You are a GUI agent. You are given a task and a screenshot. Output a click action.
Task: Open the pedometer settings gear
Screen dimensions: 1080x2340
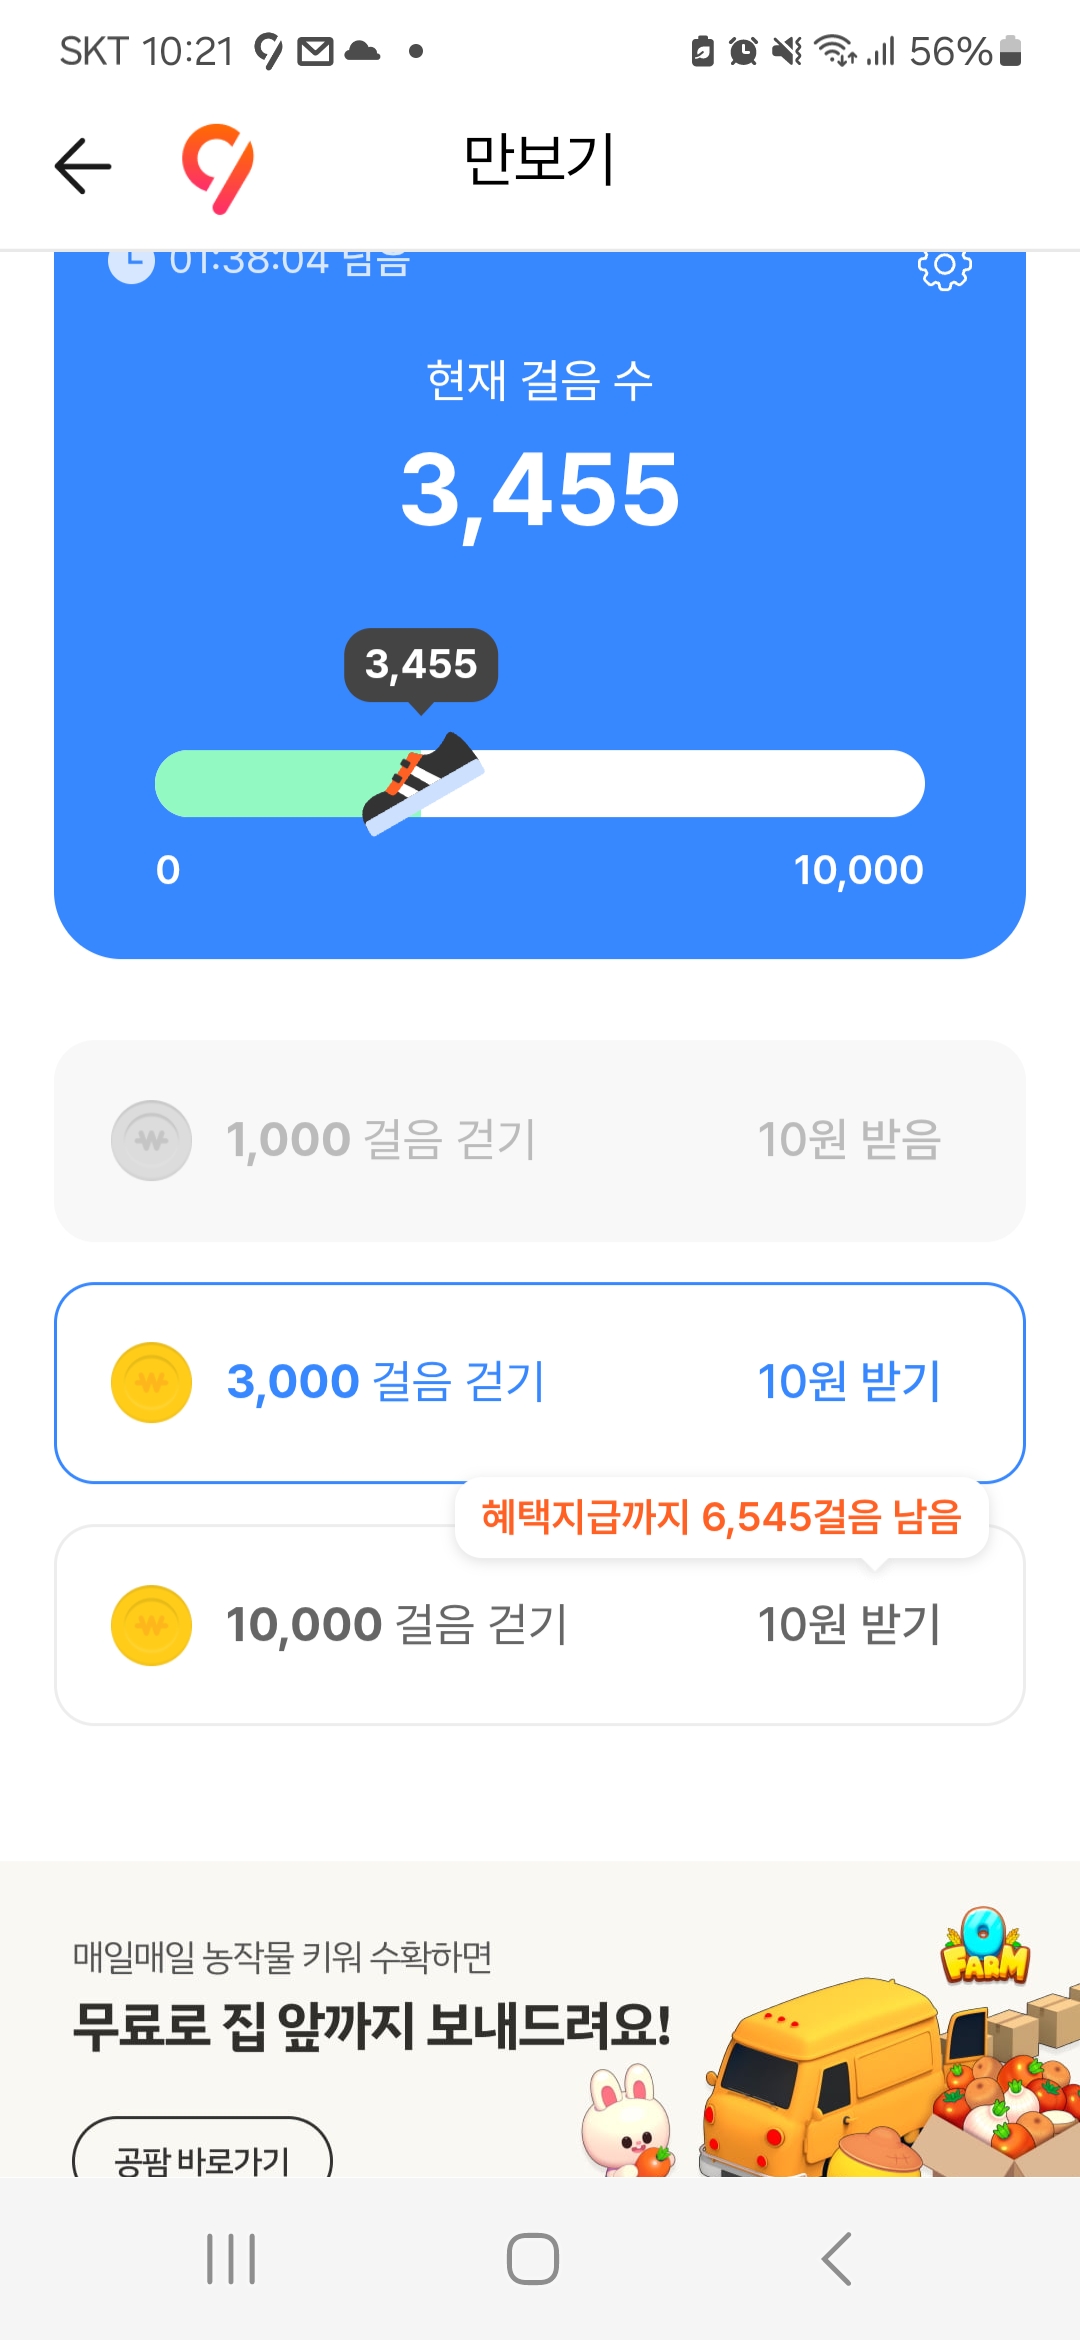(944, 267)
